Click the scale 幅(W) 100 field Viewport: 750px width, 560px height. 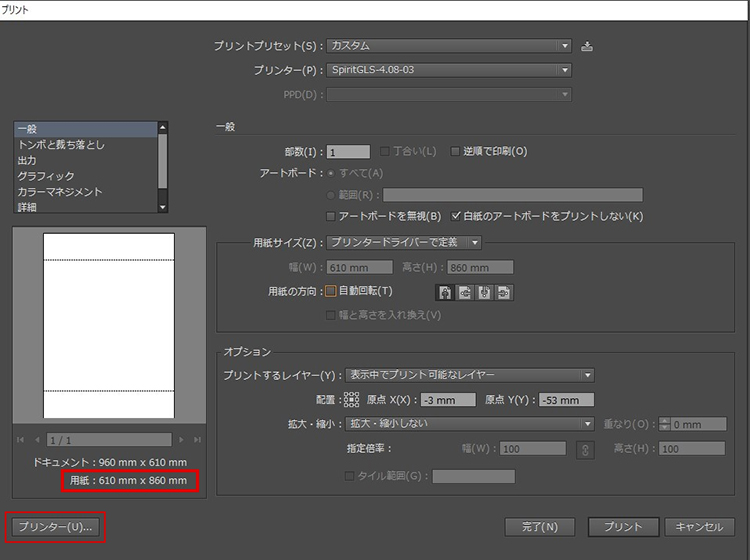(x=533, y=449)
